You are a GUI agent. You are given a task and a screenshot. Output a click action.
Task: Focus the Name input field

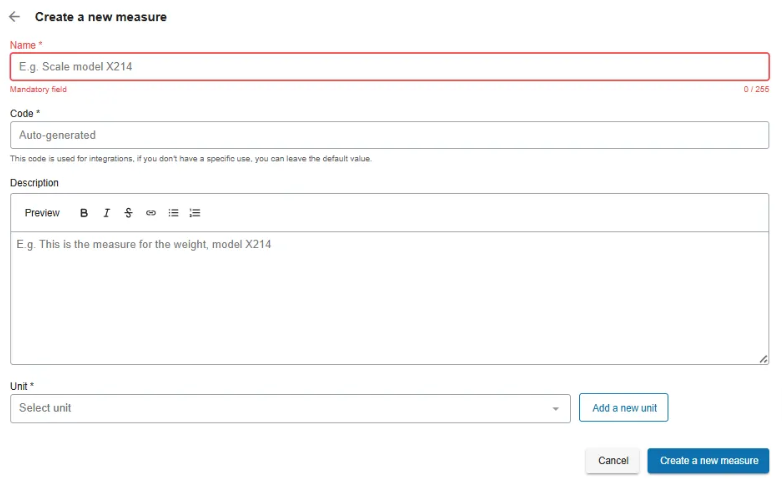tap(389, 67)
